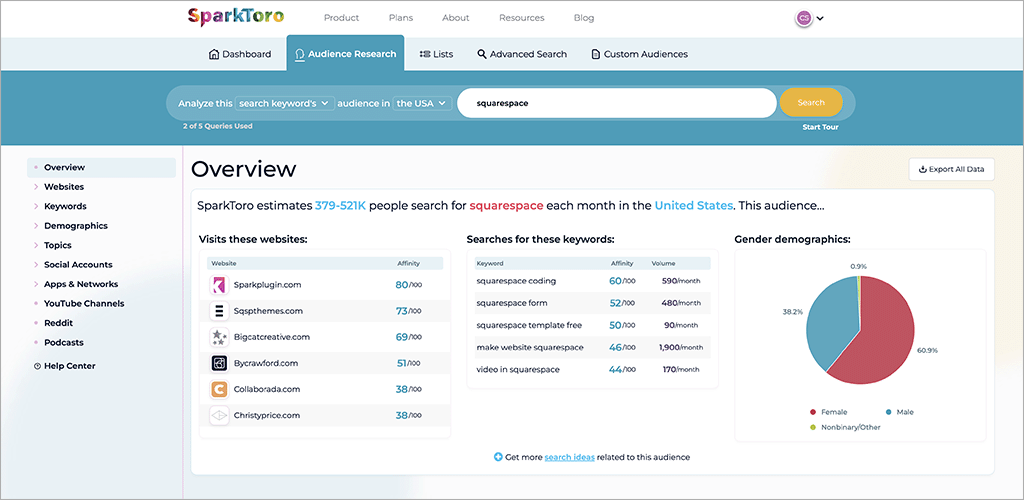Click the 379-521K audience estimate
Image resolution: width=1024 pixels, height=500 pixels.
pyautogui.click(x=341, y=206)
